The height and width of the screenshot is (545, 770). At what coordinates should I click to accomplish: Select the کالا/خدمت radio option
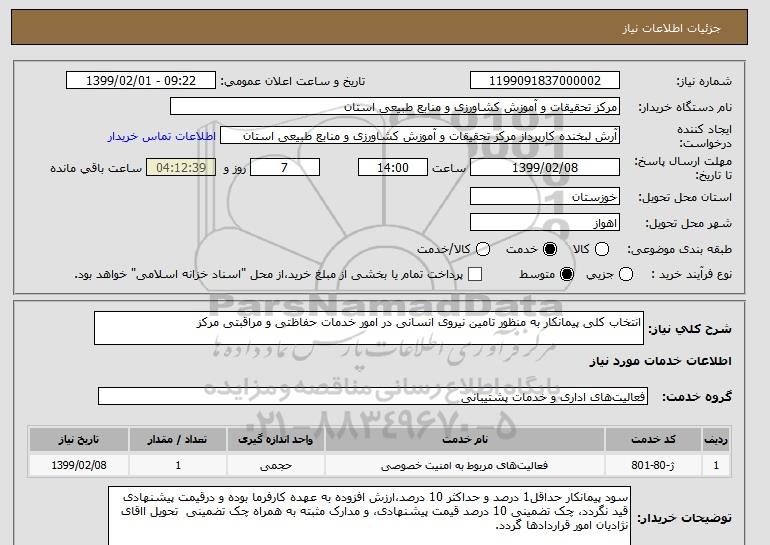[x=483, y=249]
